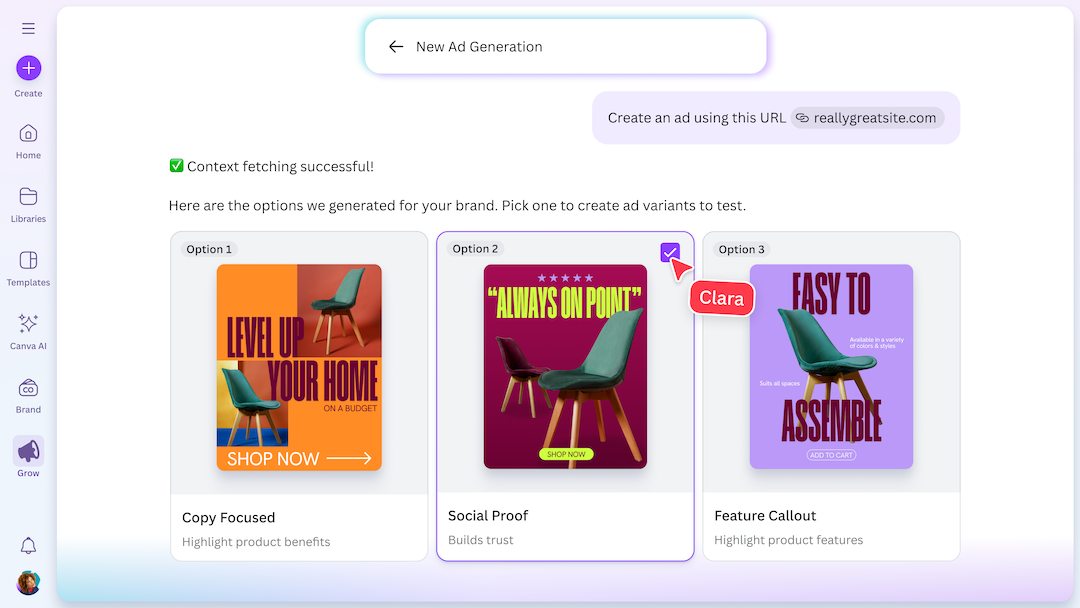Viewport: 1080px width, 608px height.
Task: Open the Libraries folder icon
Action: [28, 197]
